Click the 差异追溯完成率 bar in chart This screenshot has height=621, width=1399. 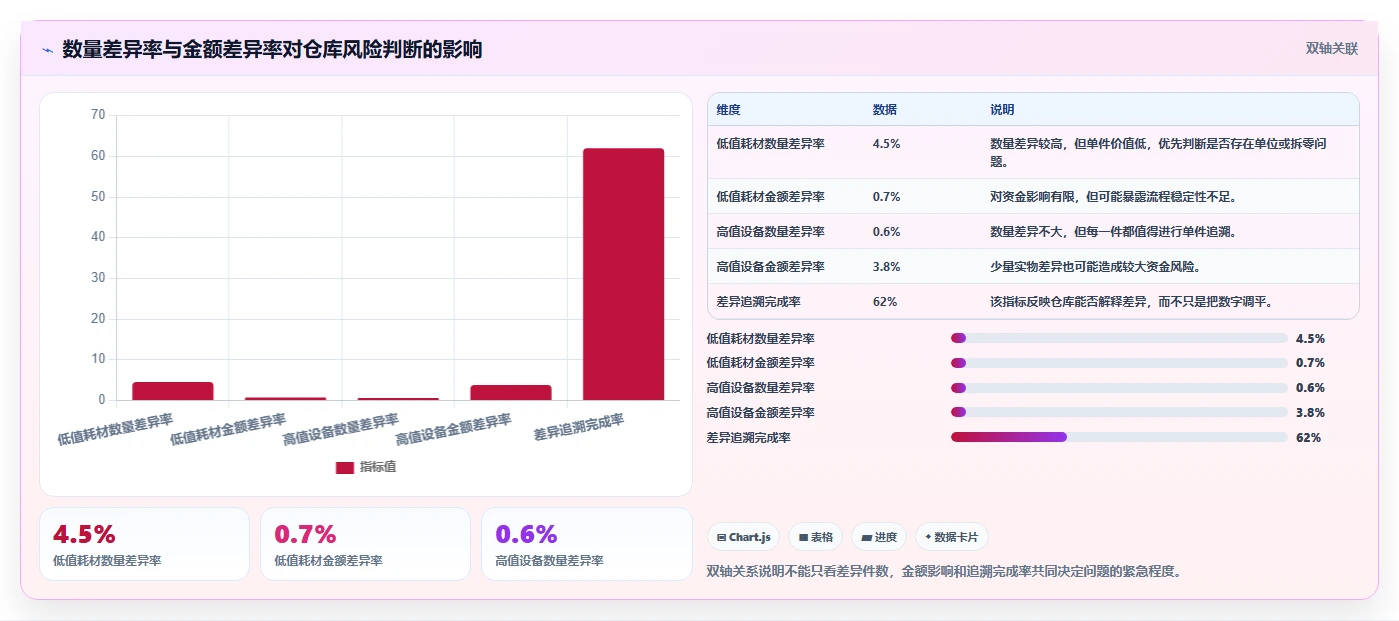[x=623, y=274]
